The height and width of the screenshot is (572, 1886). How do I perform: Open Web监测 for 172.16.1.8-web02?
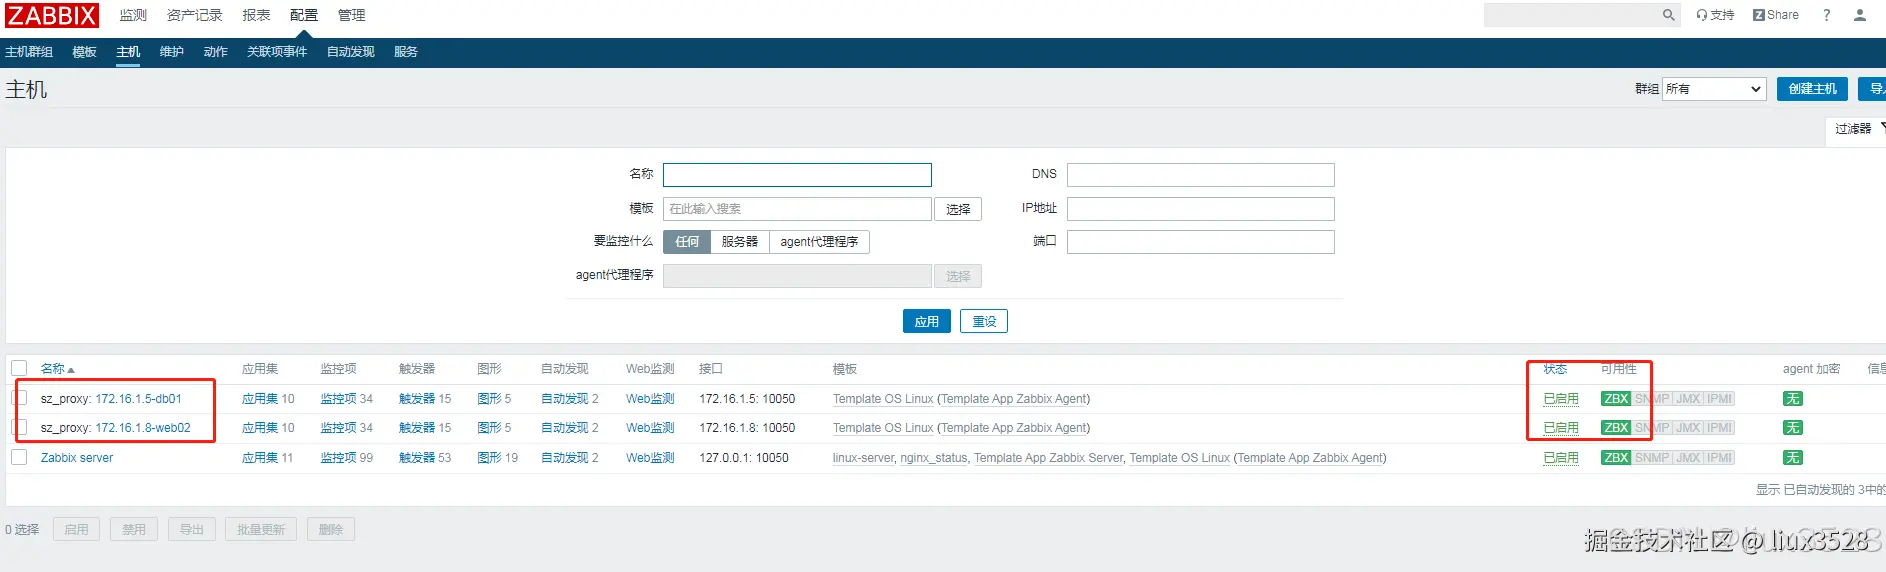[650, 427]
